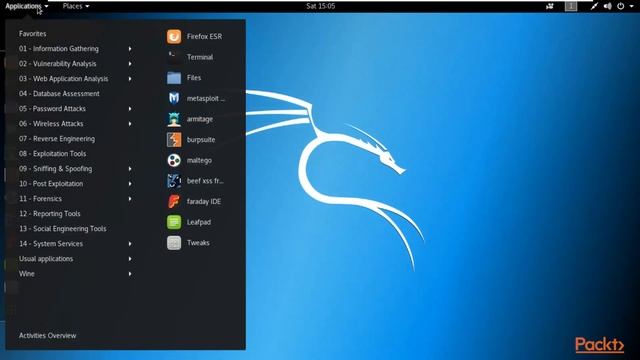Open Activities Overview link
The image size is (640, 360).
pyautogui.click(x=47, y=336)
